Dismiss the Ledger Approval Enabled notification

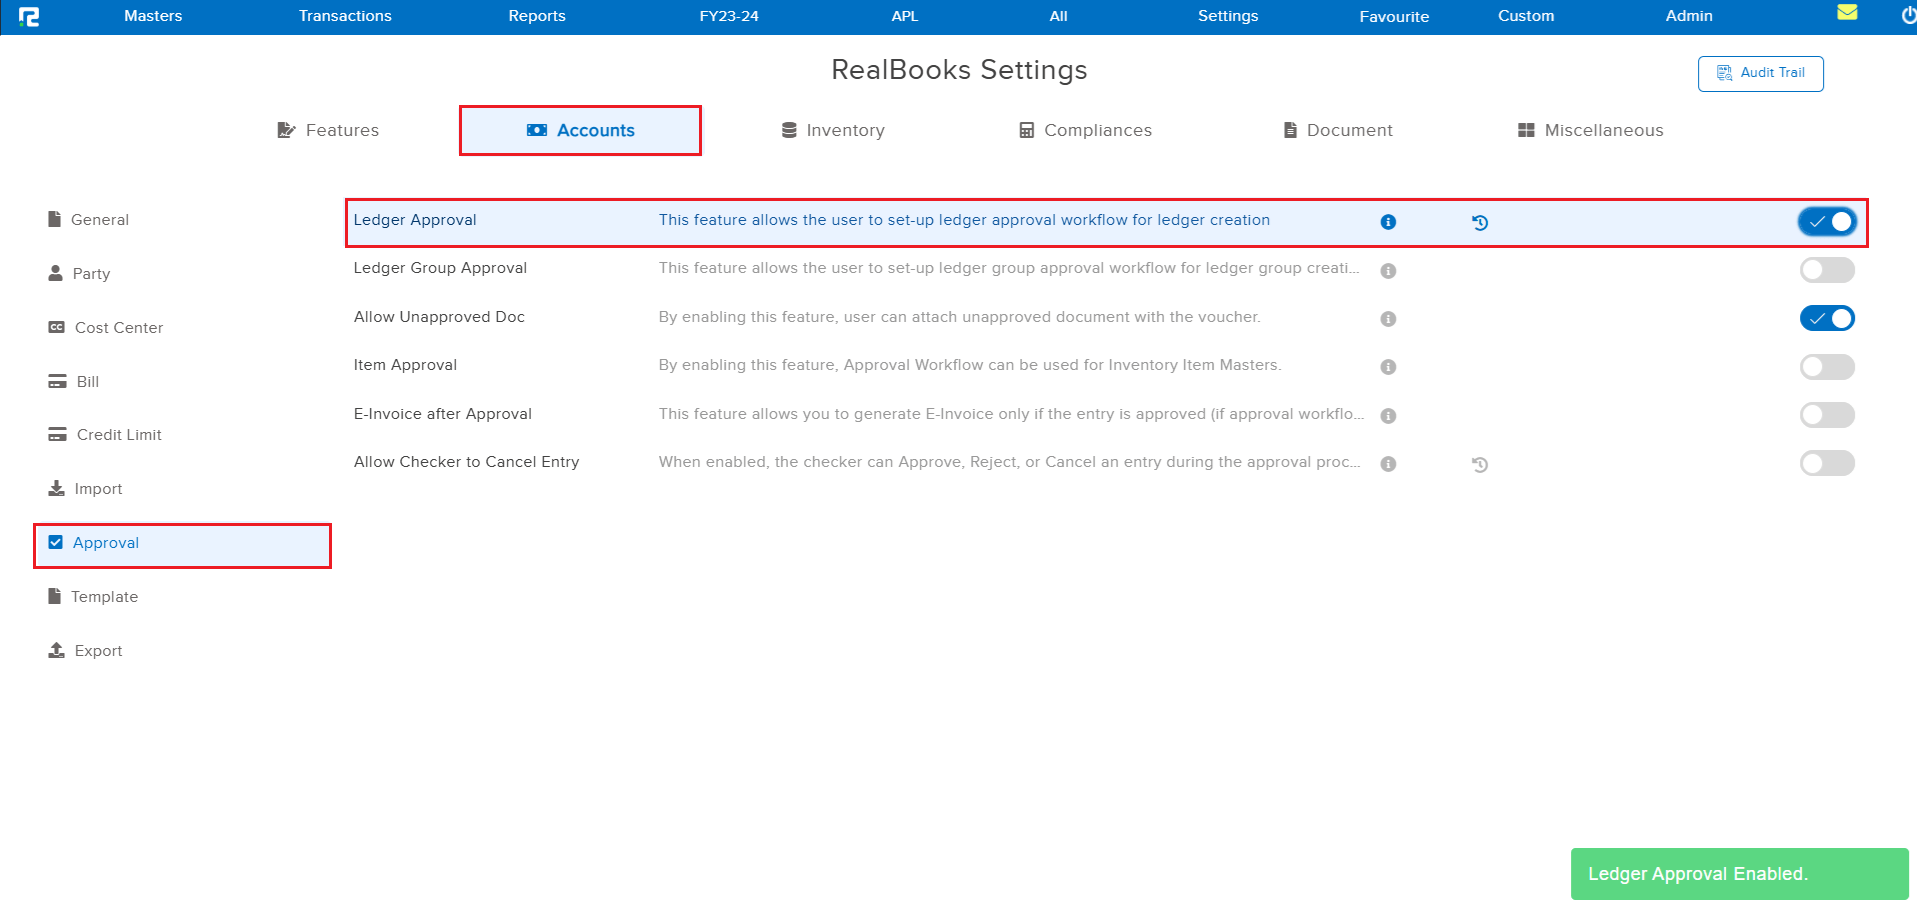[x=1739, y=874]
